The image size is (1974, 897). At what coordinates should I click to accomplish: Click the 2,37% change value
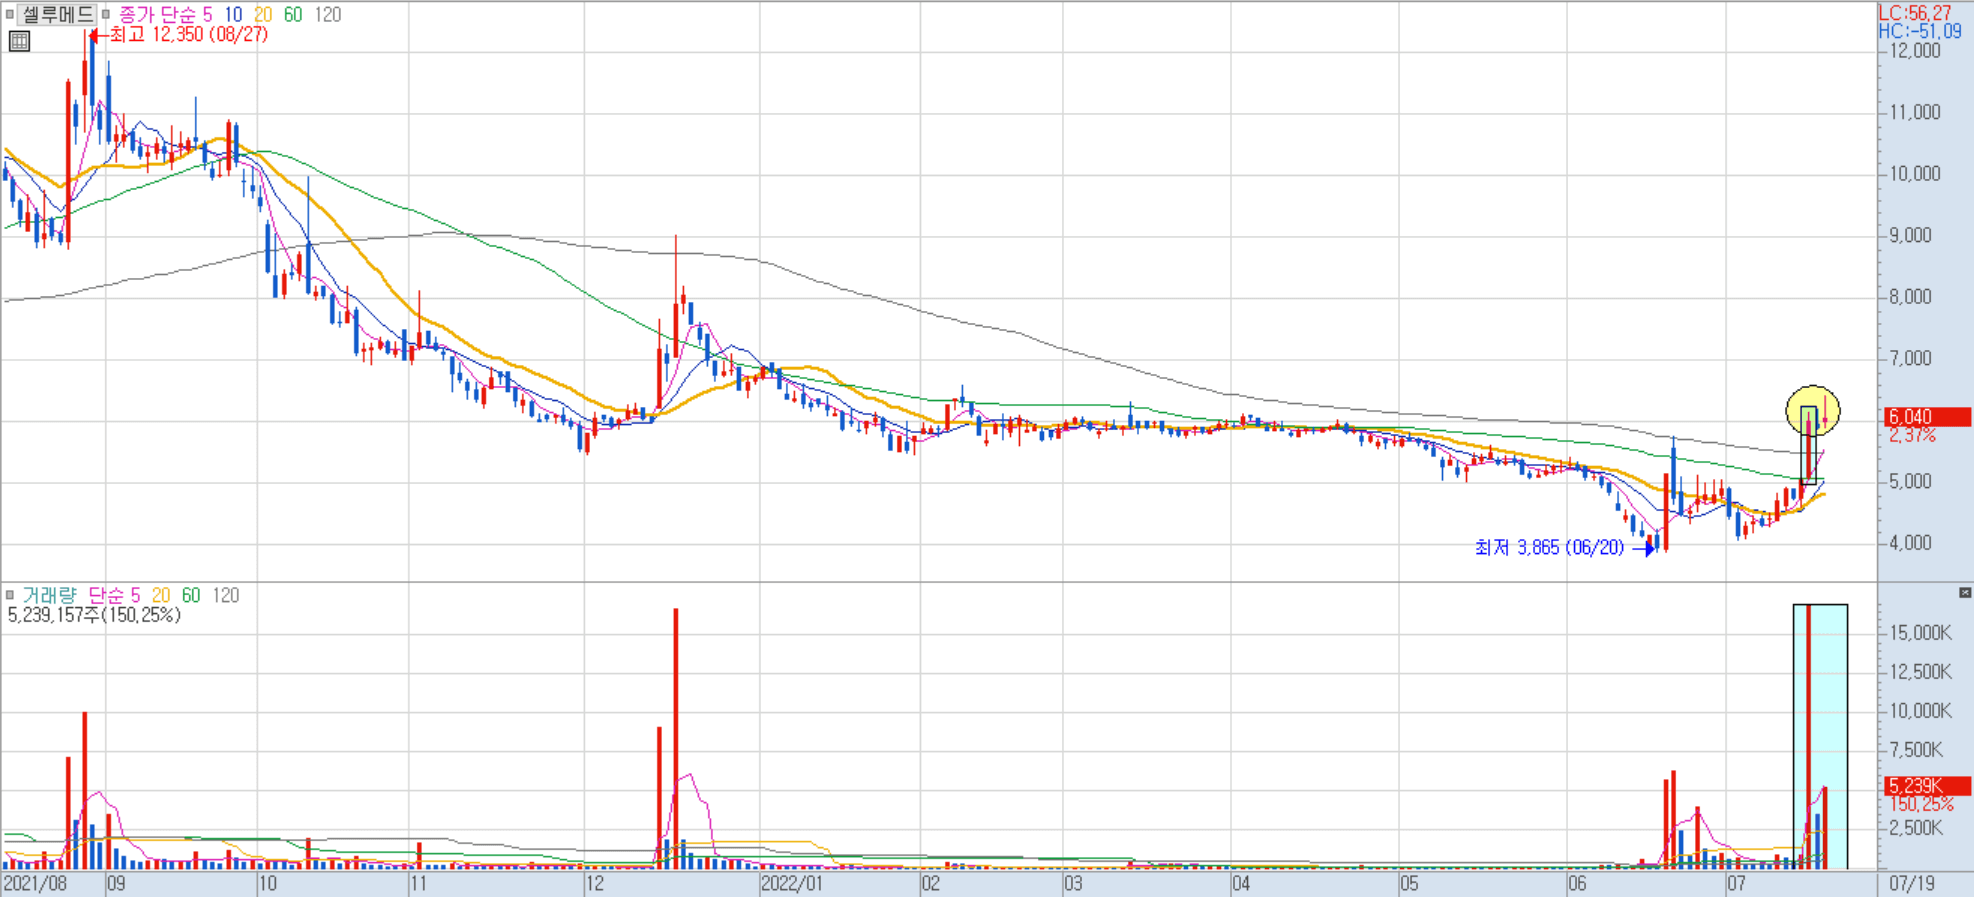tap(1913, 435)
